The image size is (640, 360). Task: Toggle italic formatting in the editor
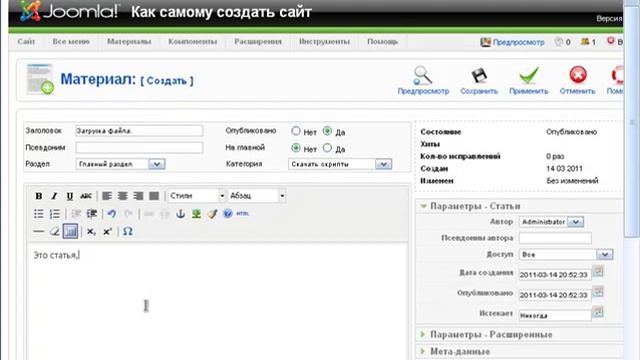tap(54, 196)
